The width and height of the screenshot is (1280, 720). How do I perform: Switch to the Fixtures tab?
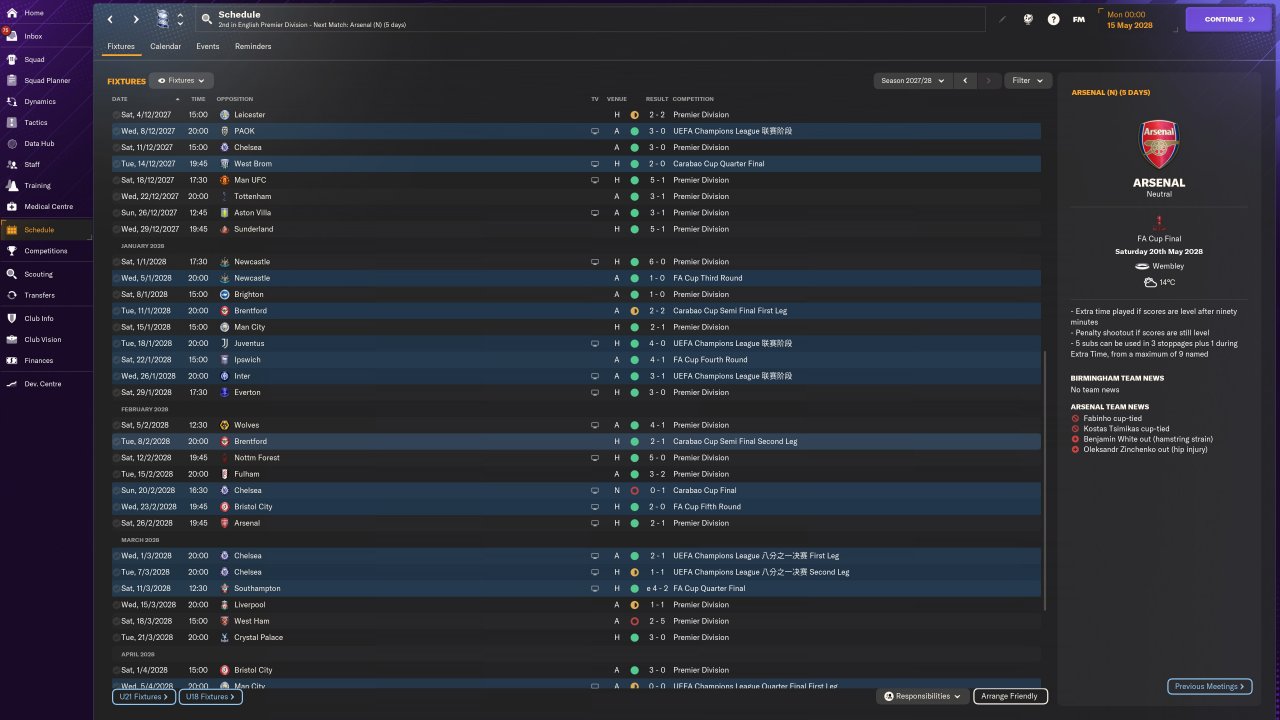click(121, 46)
